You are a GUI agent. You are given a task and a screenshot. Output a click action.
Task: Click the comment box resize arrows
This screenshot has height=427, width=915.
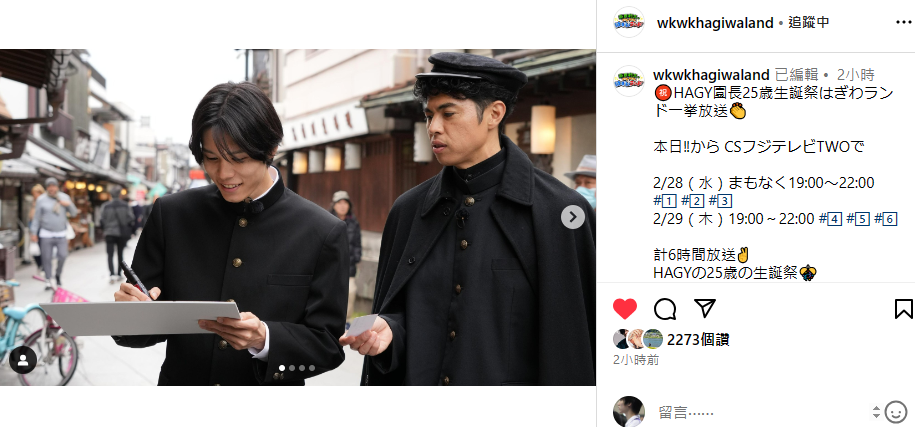point(876,412)
